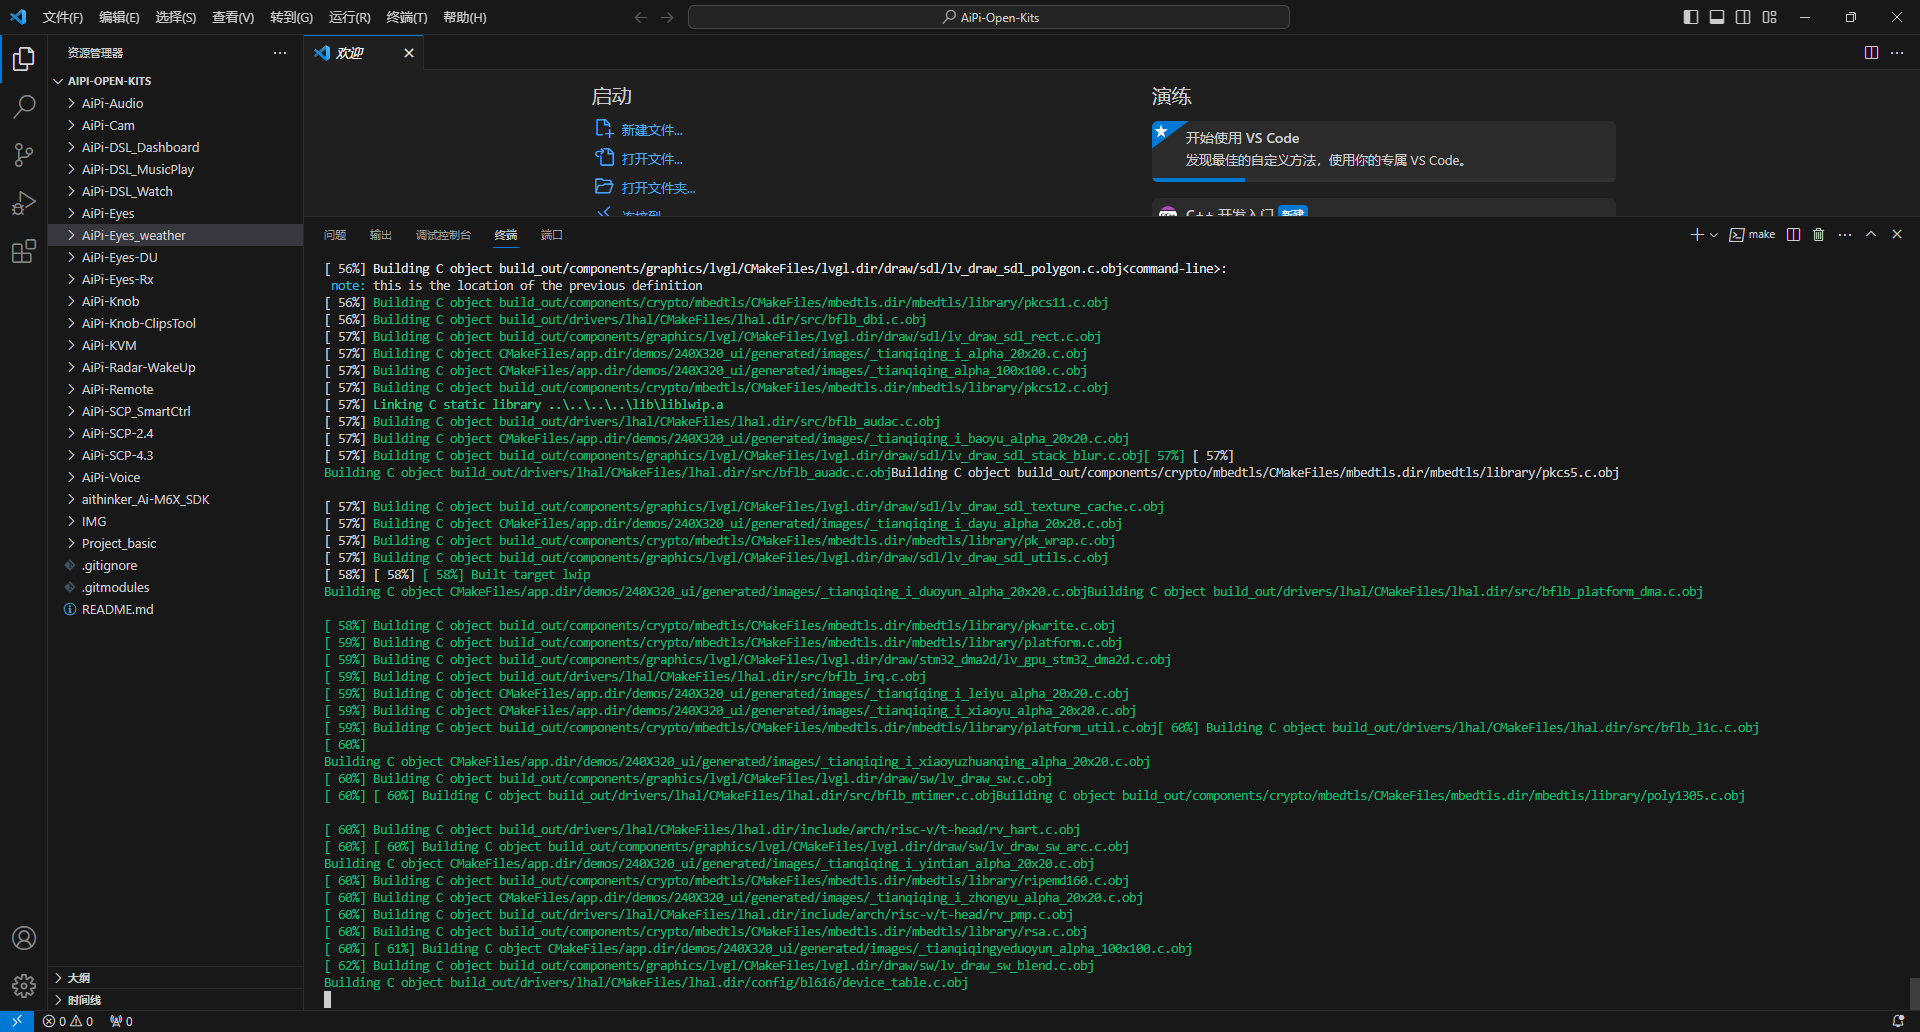Split the terminal pane
The width and height of the screenshot is (1920, 1032).
(x=1793, y=235)
